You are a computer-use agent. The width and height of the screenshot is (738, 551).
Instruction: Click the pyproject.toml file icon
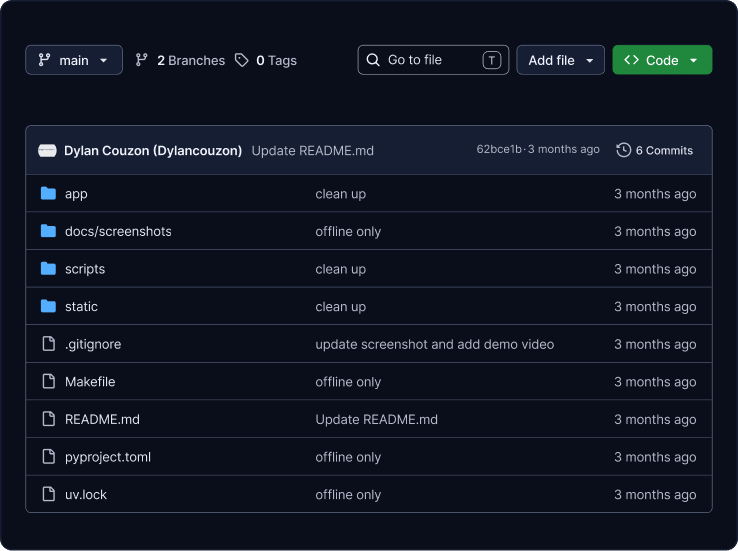click(x=48, y=456)
